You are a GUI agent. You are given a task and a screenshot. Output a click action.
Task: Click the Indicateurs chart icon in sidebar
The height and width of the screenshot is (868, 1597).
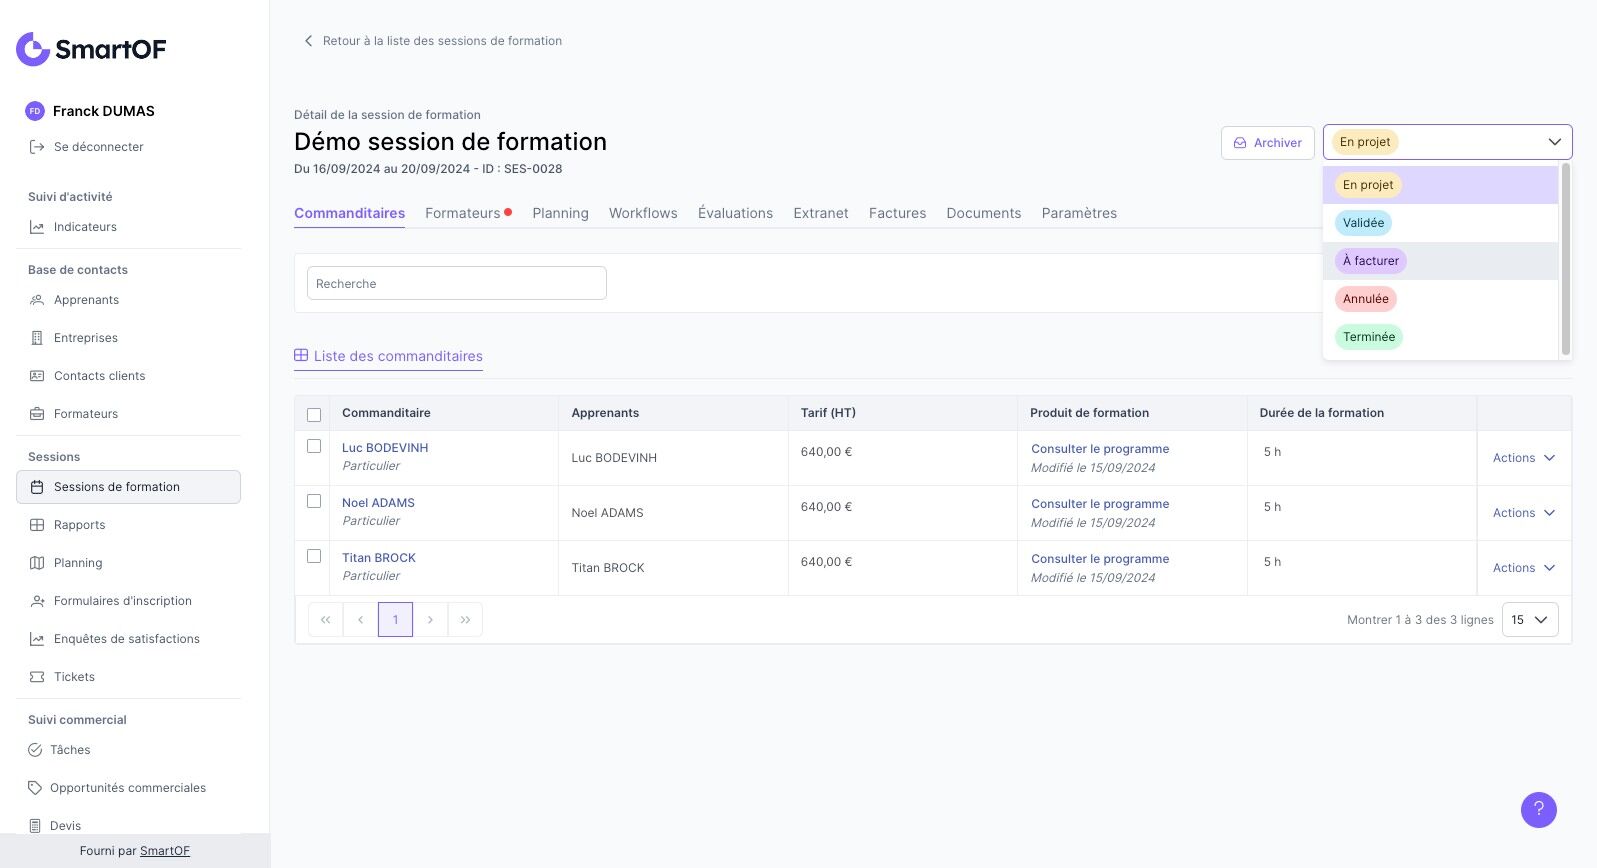click(x=37, y=227)
